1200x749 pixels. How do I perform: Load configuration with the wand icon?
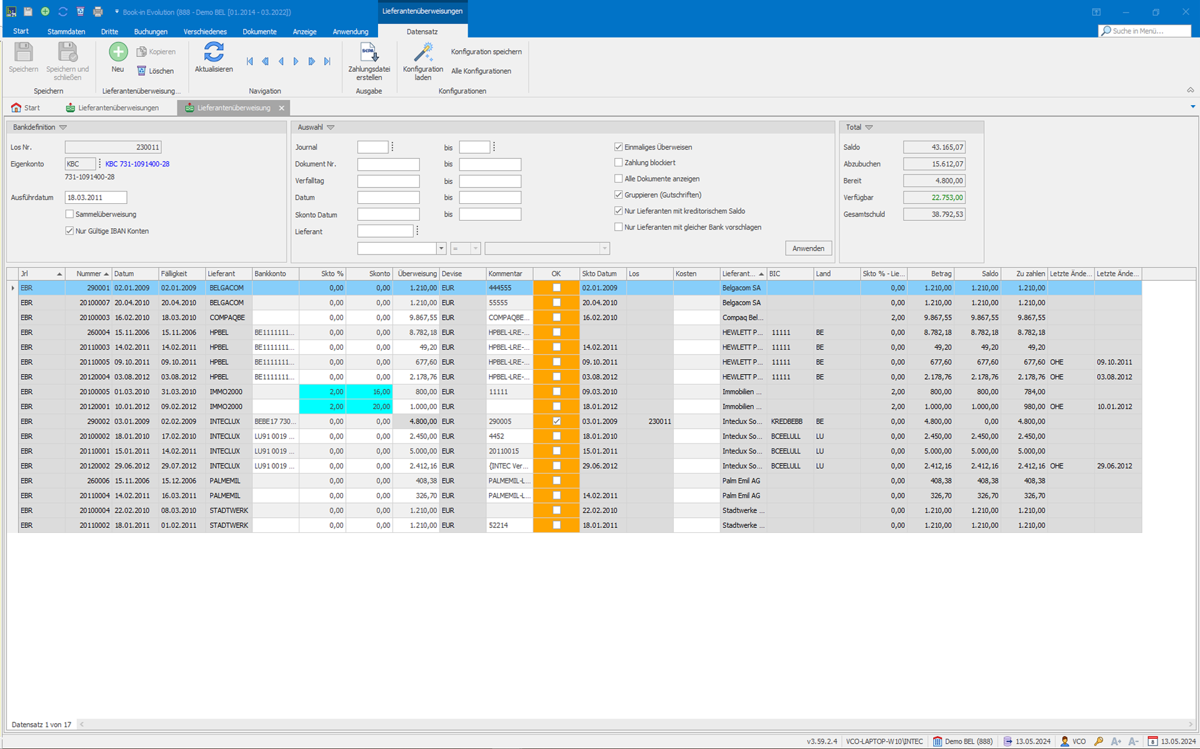(x=423, y=52)
